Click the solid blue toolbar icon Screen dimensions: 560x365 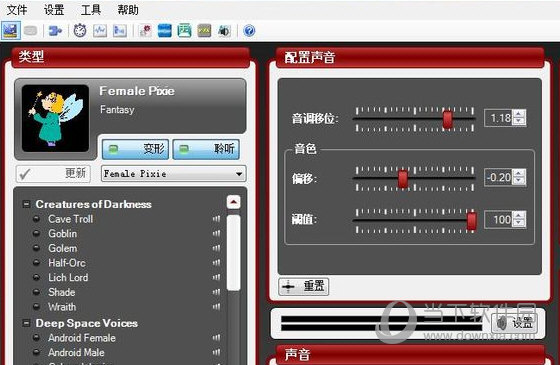tap(165, 31)
